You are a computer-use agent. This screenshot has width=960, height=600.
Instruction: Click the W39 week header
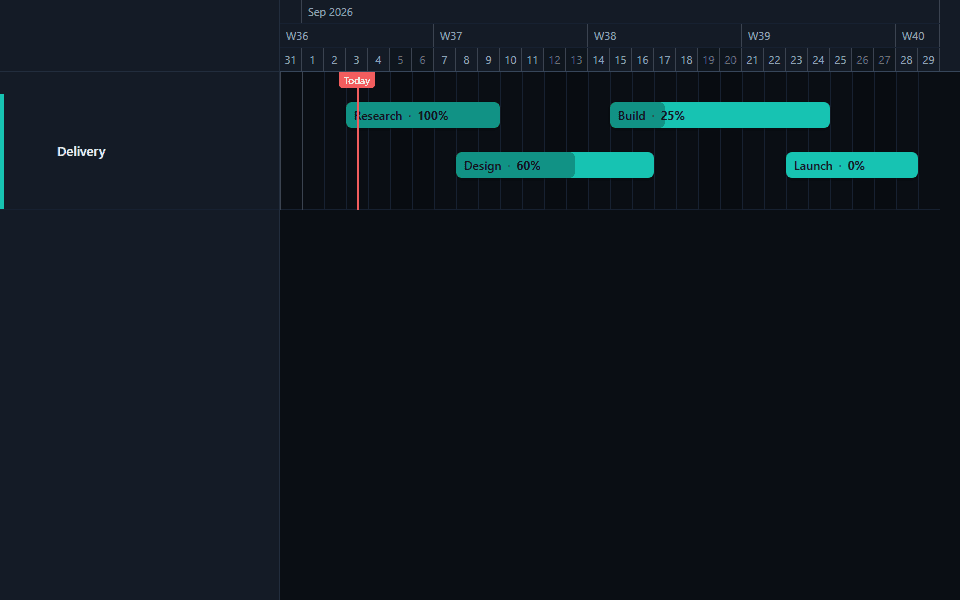point(819,36)
